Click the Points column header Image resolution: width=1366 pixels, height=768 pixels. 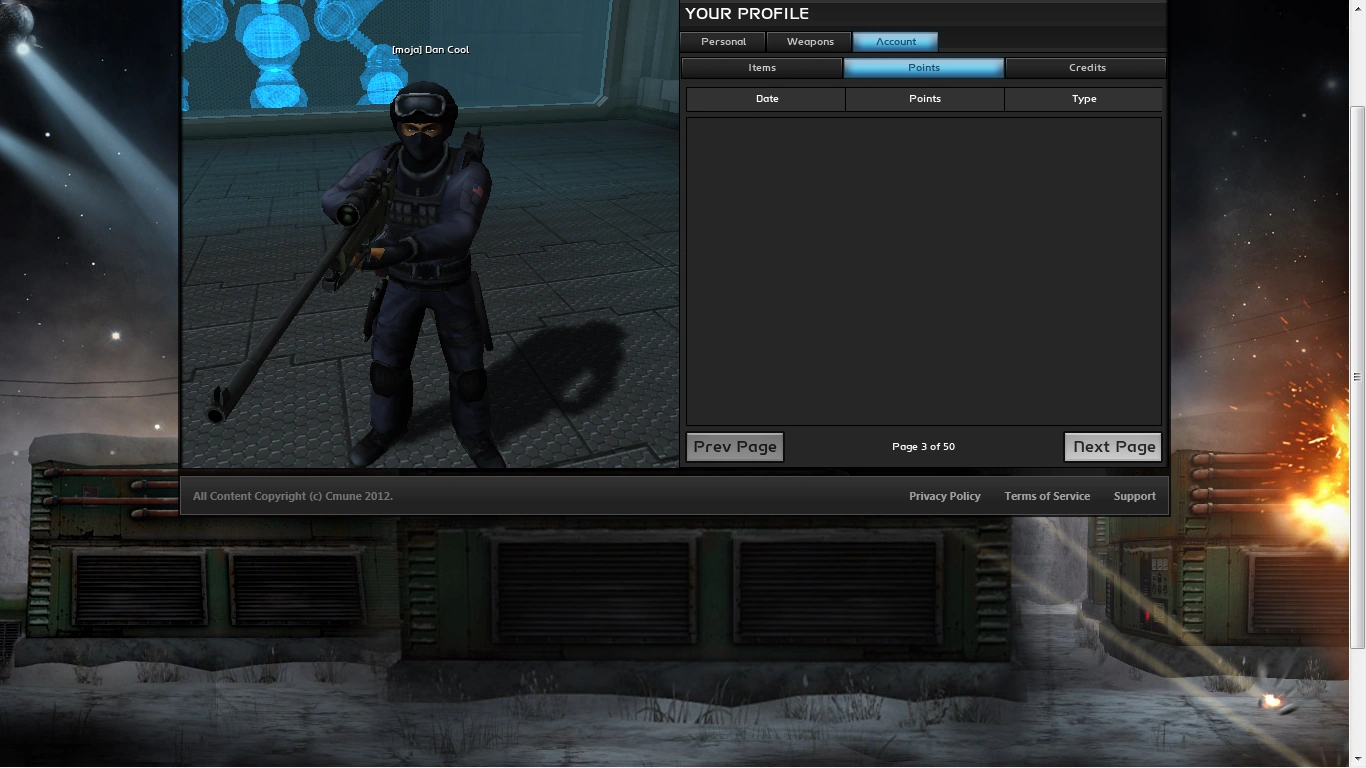tap(925, 99)
